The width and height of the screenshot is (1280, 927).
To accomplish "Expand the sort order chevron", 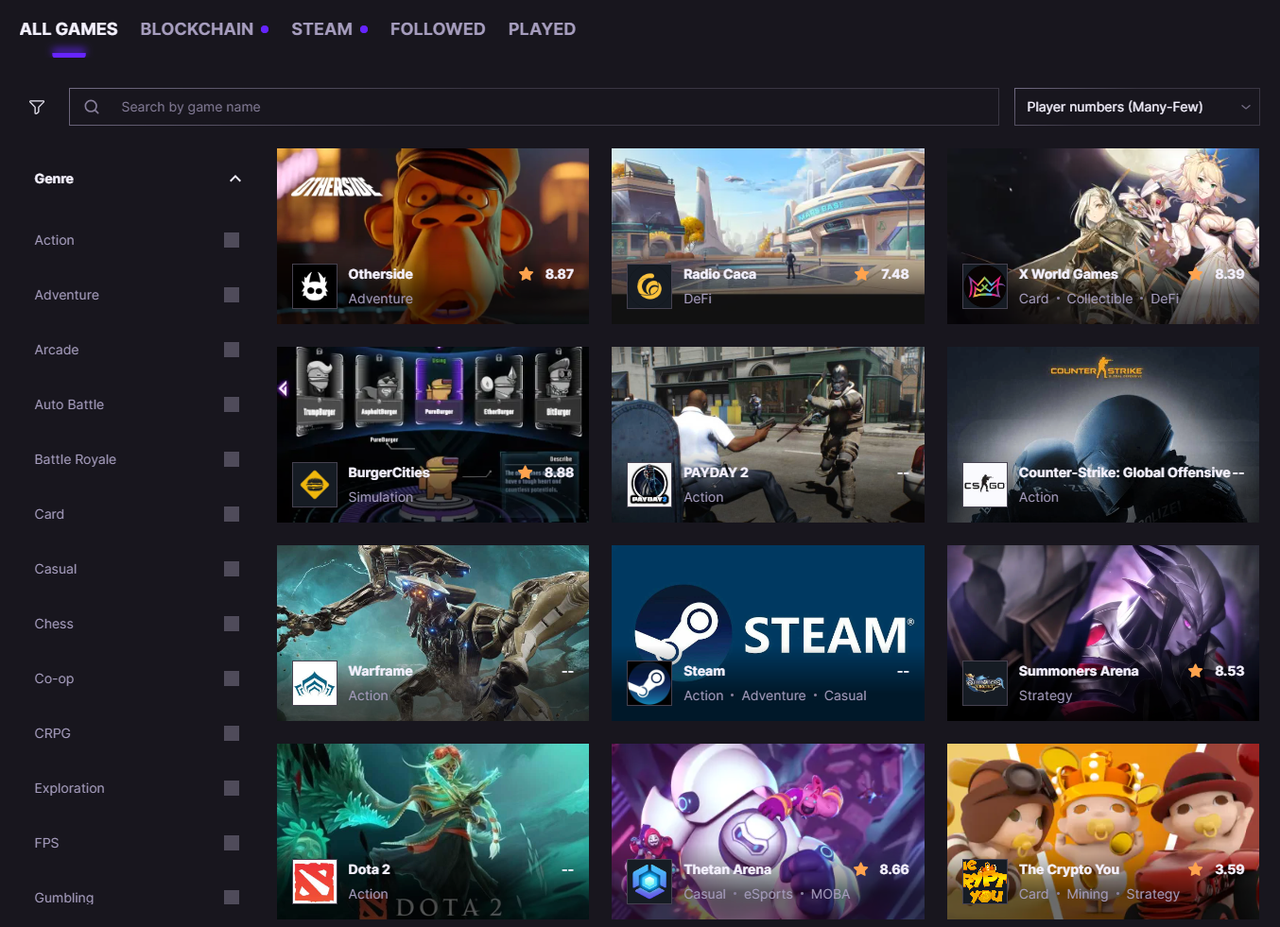I will coord(1246,106).
